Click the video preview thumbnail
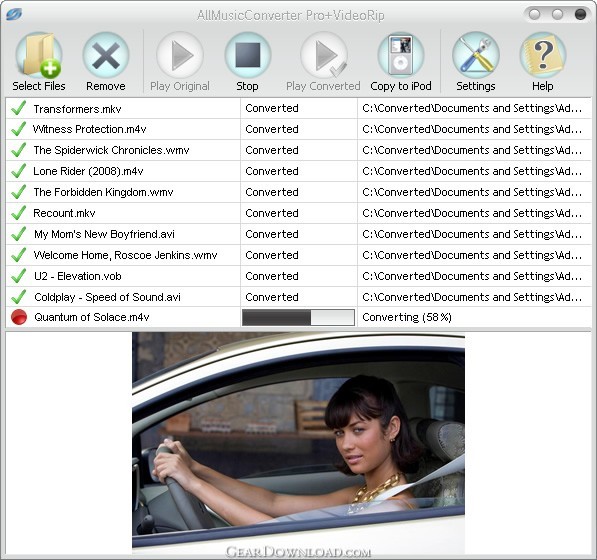597x560 pixels. [x=298, y=443]
